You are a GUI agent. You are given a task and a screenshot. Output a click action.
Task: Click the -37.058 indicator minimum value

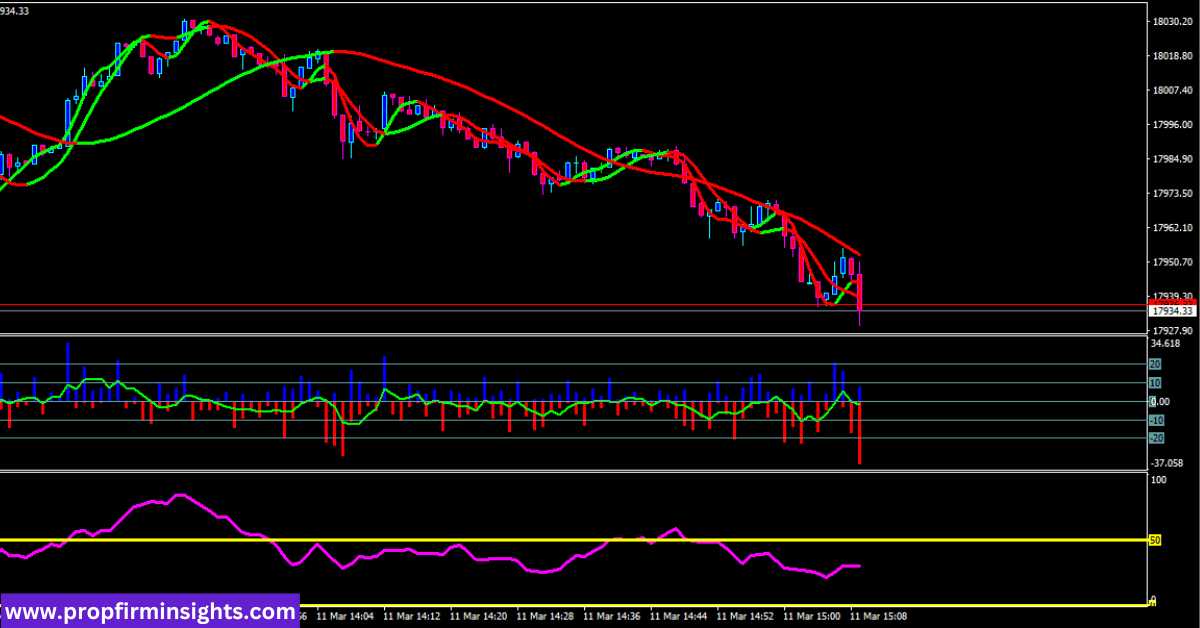point(1167,463)
